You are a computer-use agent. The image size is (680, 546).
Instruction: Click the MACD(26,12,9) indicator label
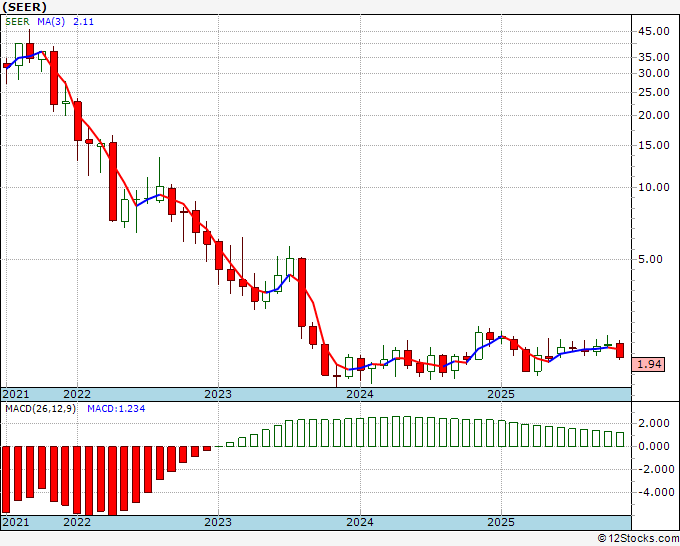pos(40,409)
